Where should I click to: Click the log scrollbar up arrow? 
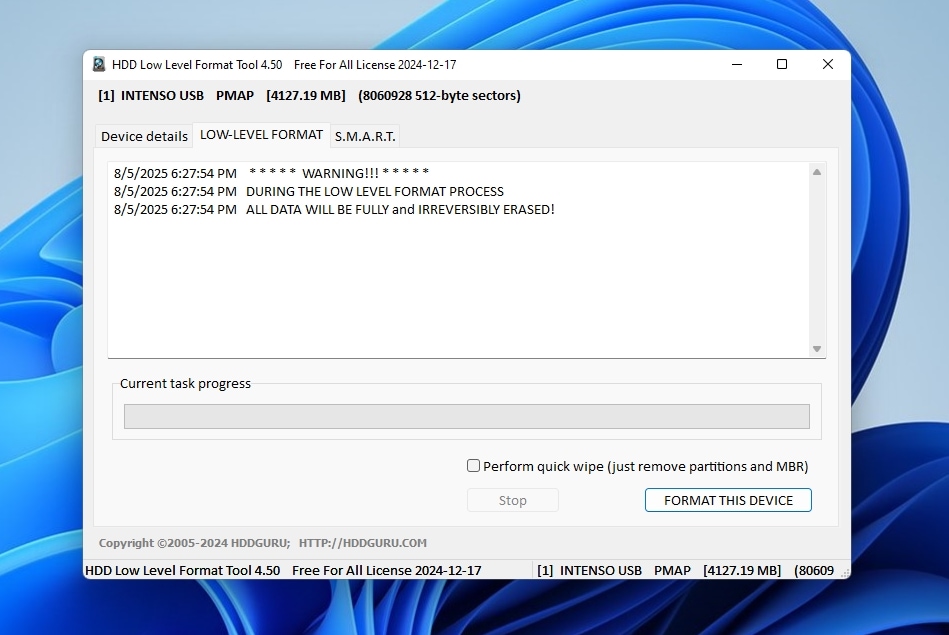pos(817,172)
